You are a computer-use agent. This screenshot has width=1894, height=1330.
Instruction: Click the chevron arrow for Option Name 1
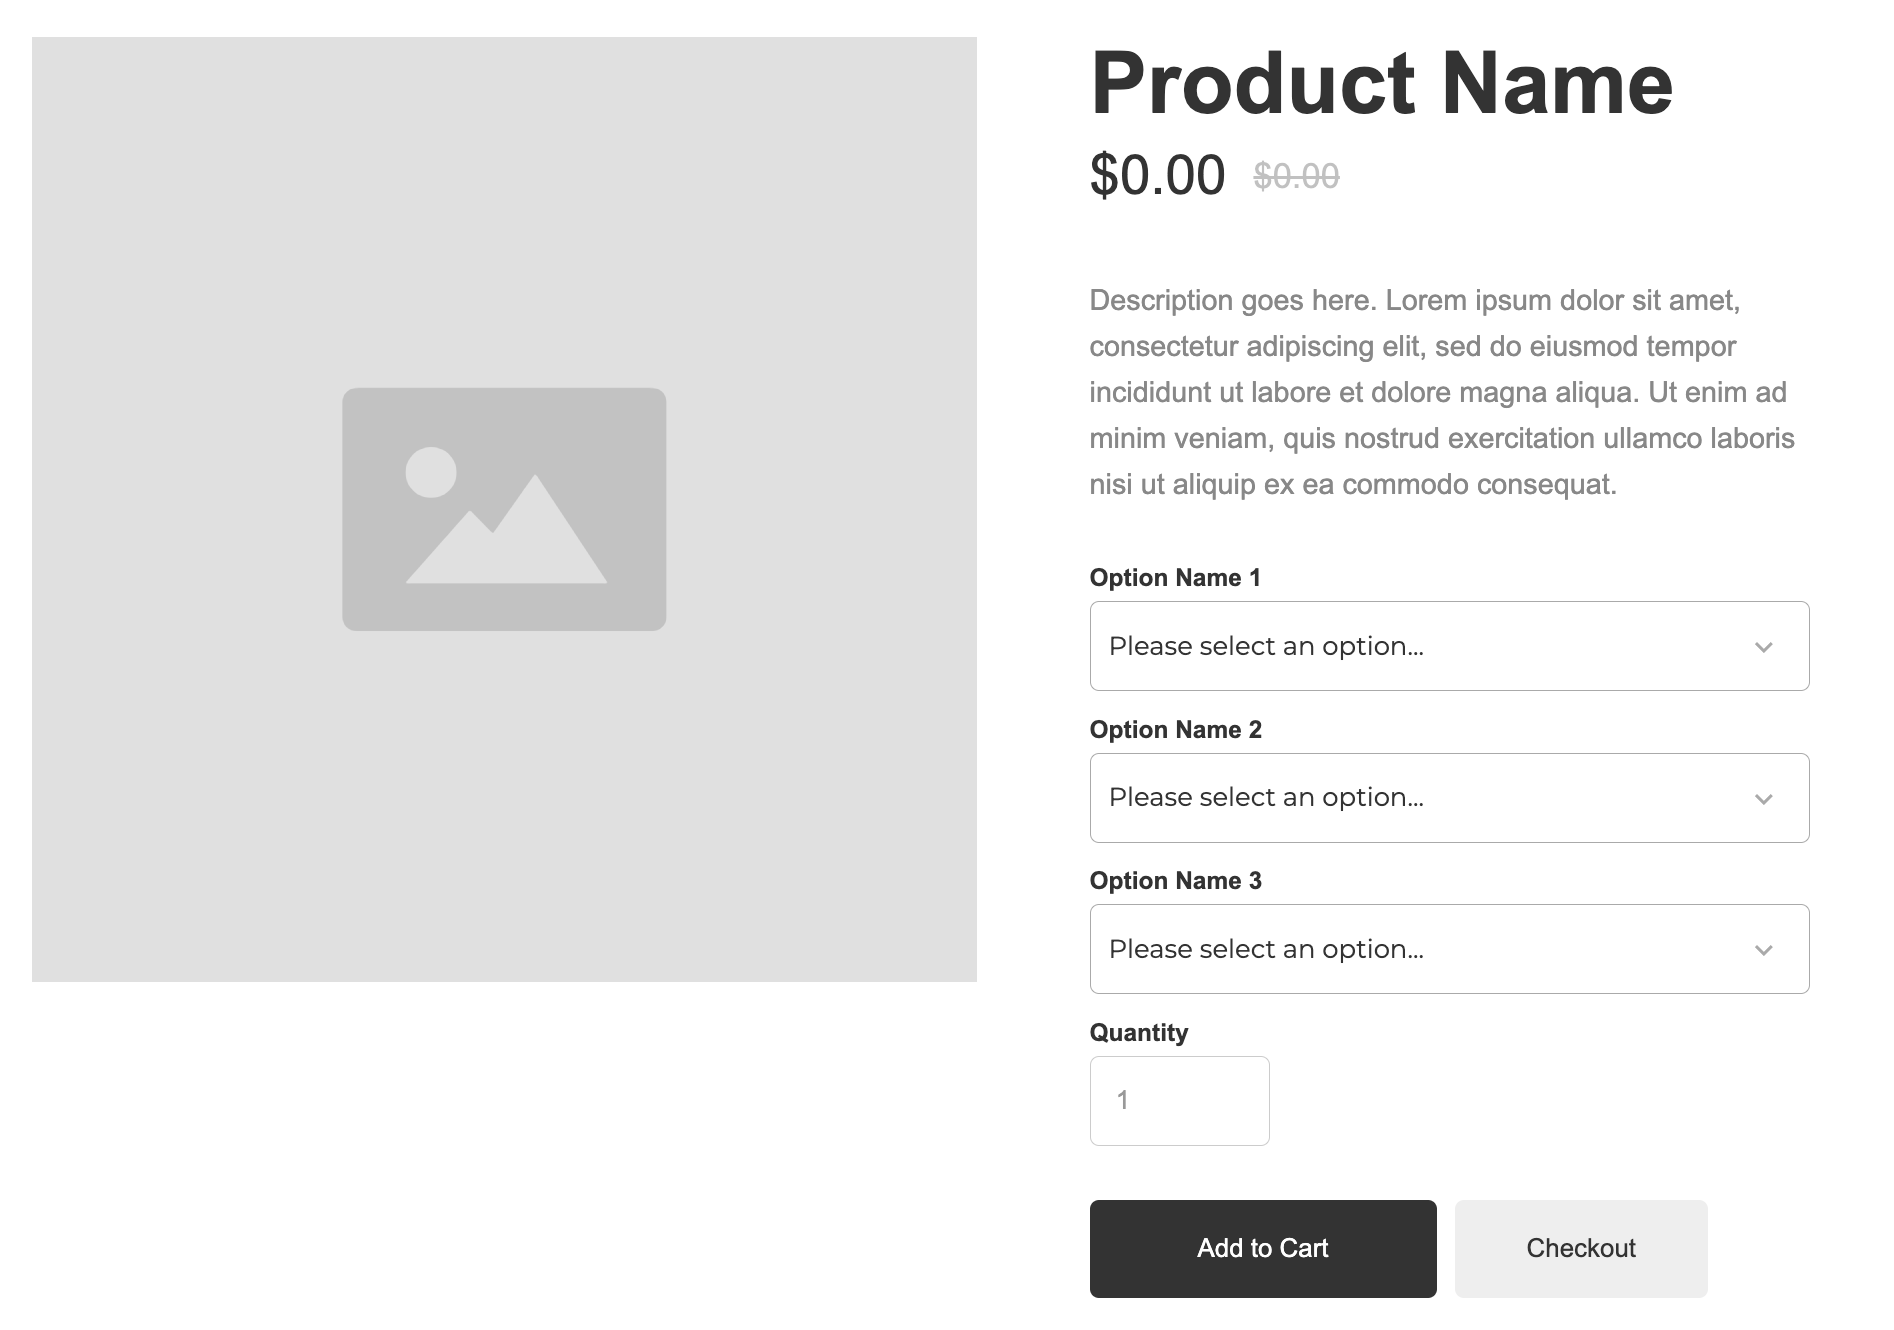pyautogui.click(x=1763, y=647)
